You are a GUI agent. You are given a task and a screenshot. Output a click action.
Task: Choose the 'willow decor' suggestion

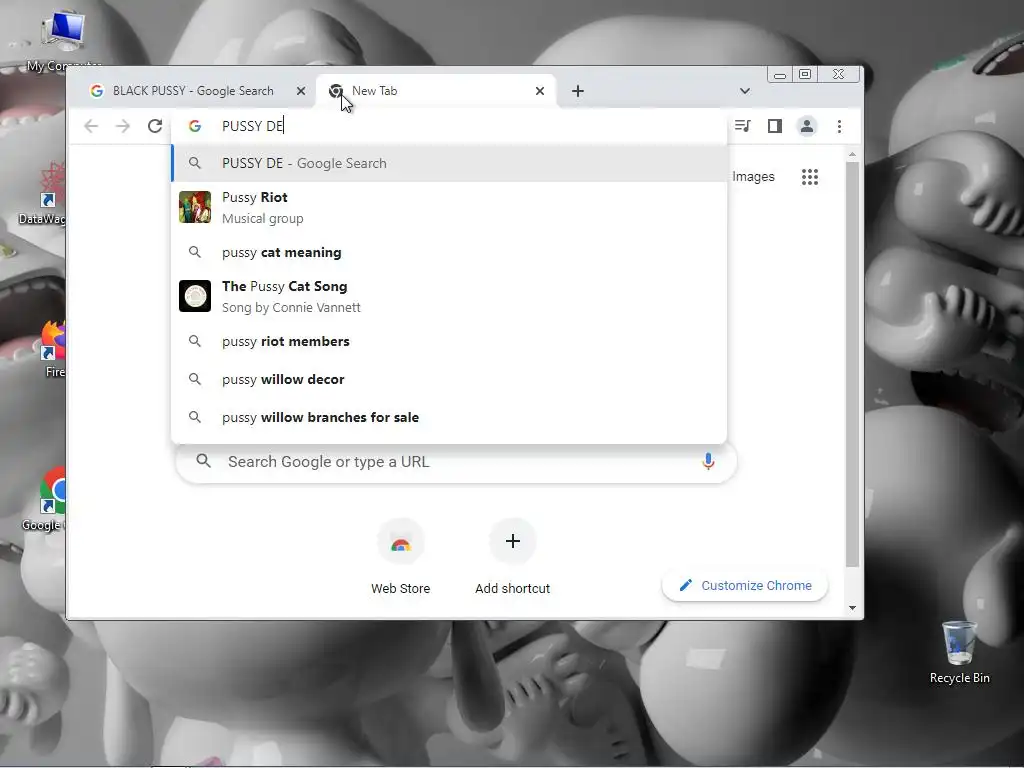click(449, 379)
